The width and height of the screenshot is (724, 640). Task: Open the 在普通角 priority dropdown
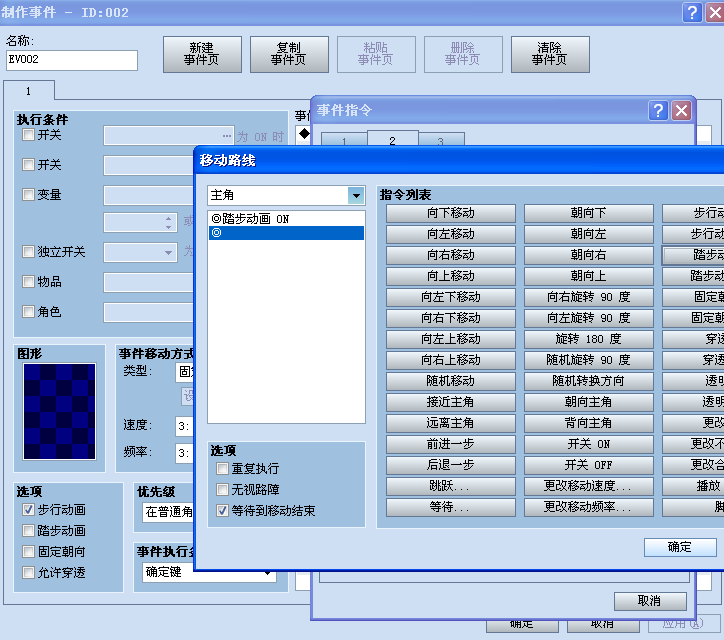tap(169, 512)
